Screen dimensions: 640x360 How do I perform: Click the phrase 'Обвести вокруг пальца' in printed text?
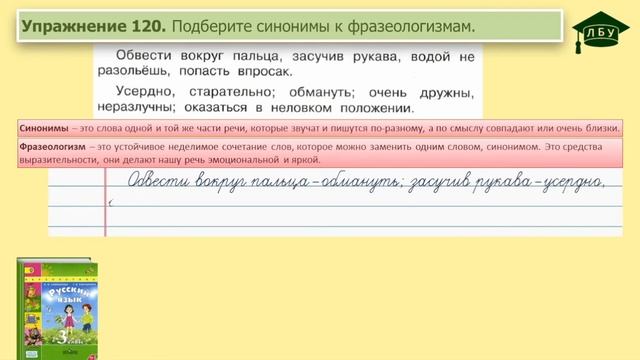(x=199, y=56)
